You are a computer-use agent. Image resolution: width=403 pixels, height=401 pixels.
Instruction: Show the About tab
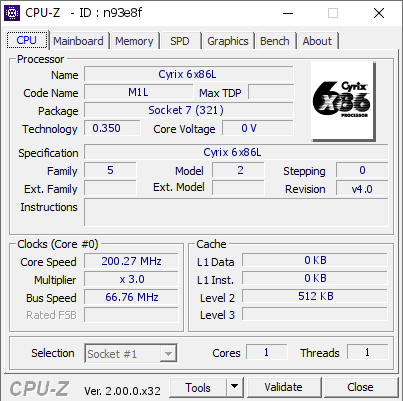[317, 41]
